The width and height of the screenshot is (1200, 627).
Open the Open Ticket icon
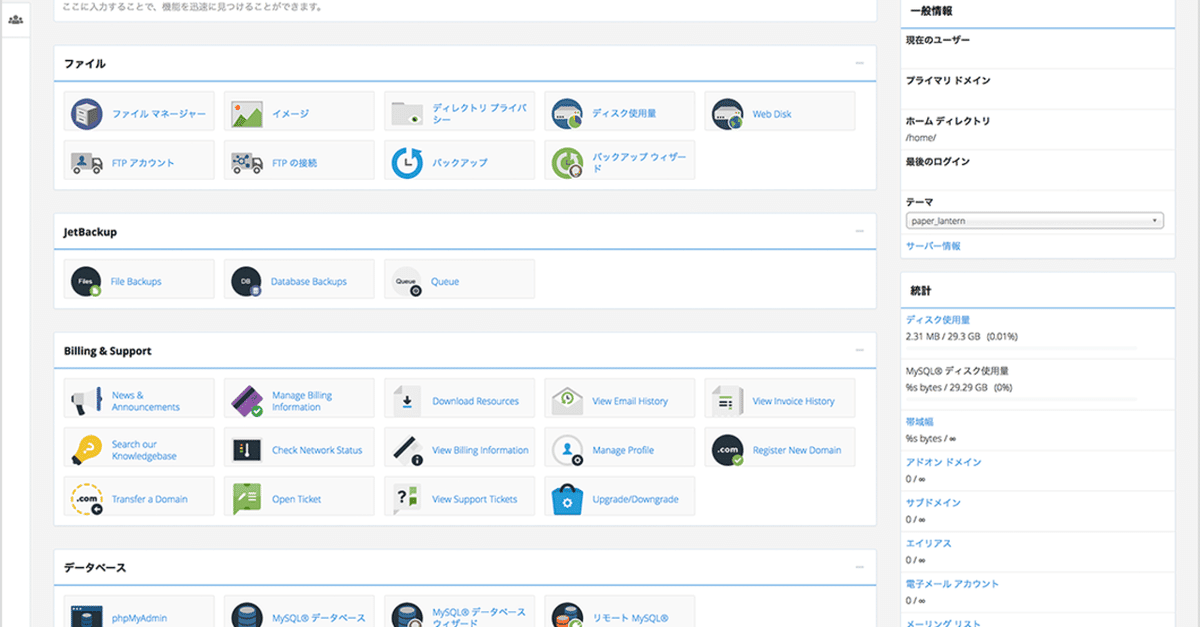pyautogui.click(x=247, y=498)
